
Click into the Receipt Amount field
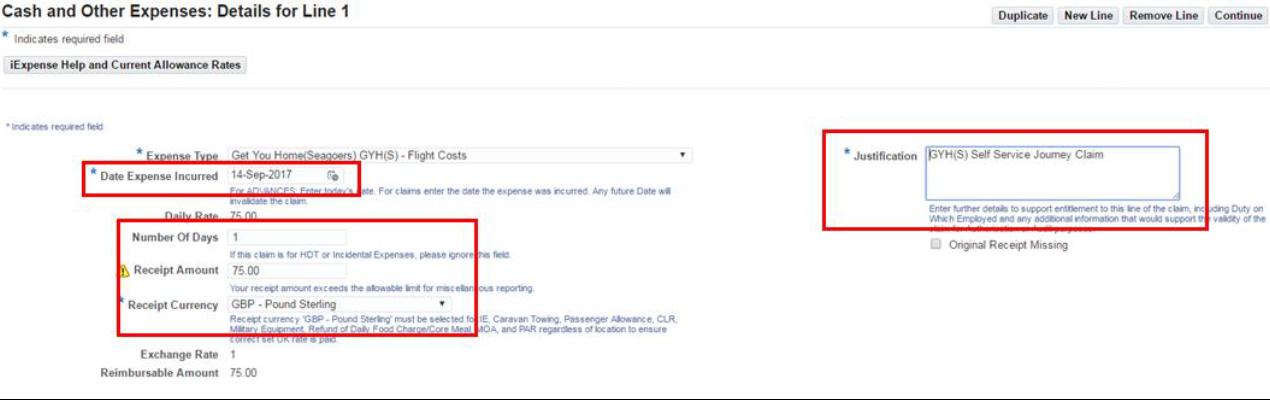pos(287,271)
